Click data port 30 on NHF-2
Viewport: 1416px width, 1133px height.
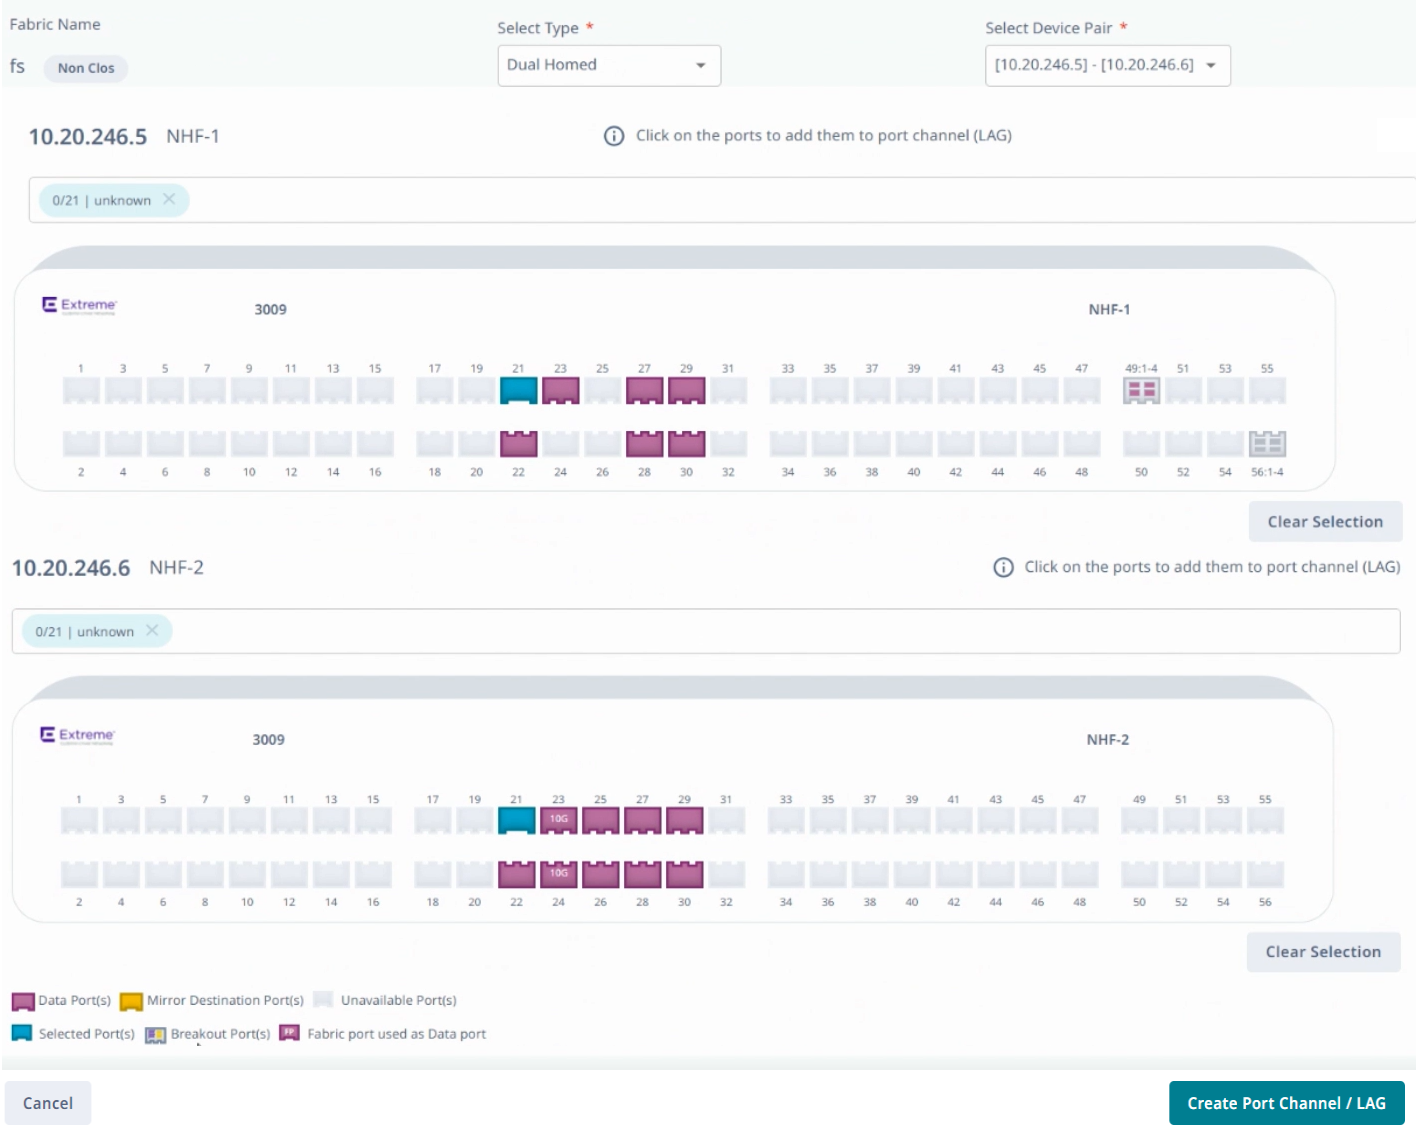click(684, 874)
